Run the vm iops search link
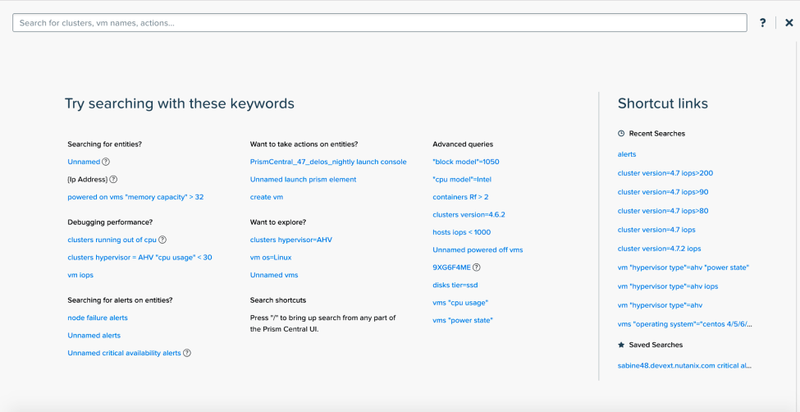Viewport: 800px width, 412px height. tap(80, 275)
